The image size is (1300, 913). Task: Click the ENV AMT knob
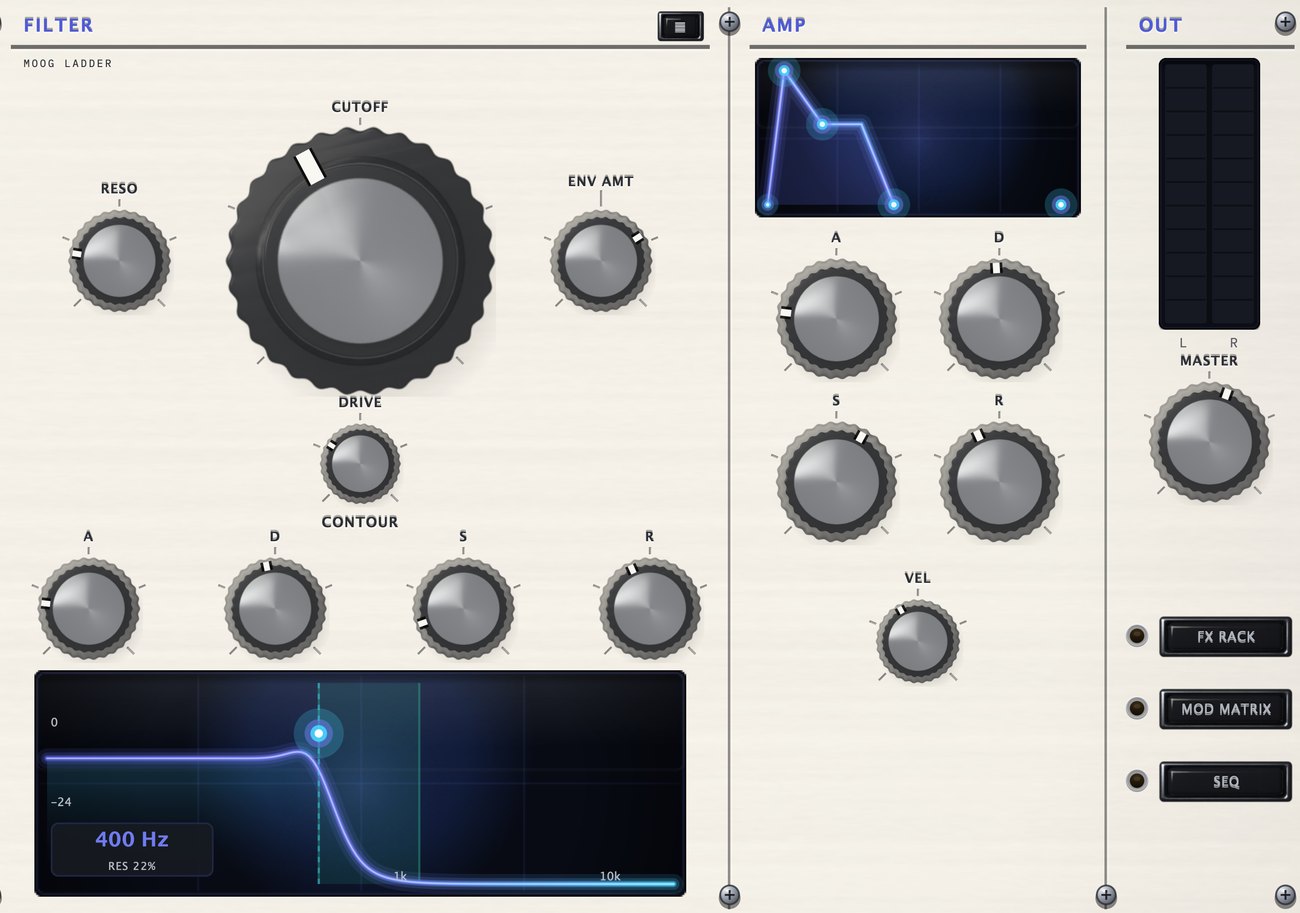click(x=601, y=260)
